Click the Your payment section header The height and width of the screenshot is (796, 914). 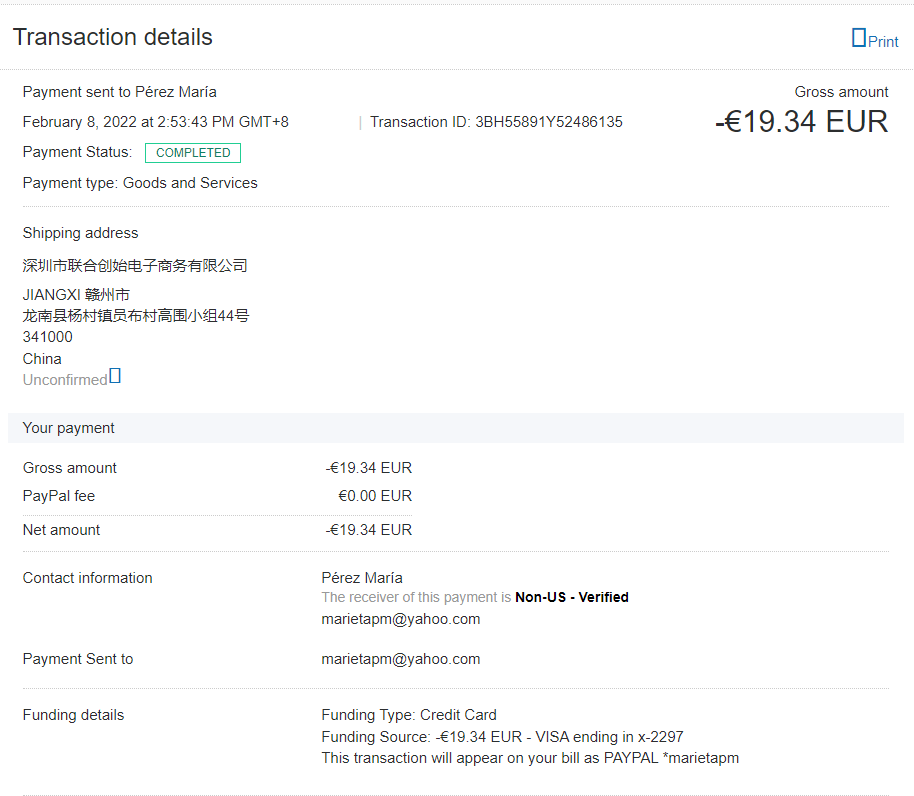pyautogui.click(x=68, y=428)
